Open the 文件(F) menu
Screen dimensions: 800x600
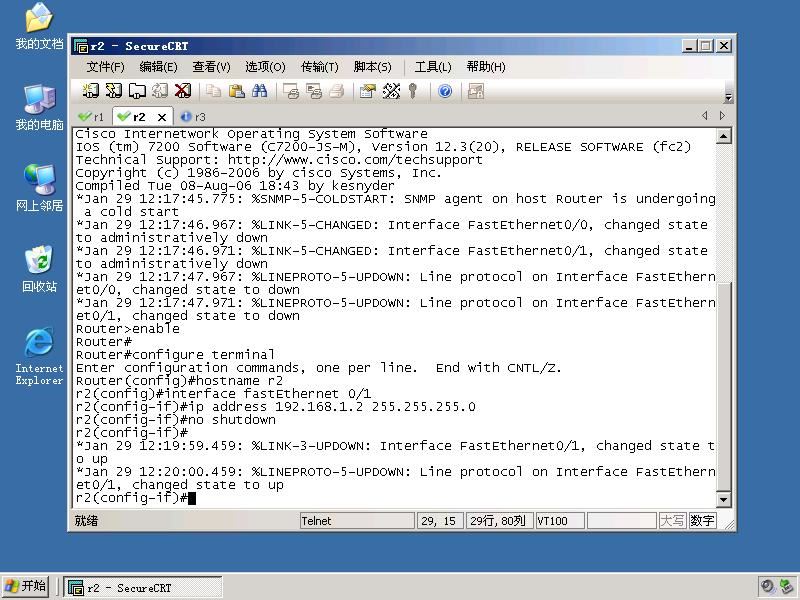pos(105,67)
